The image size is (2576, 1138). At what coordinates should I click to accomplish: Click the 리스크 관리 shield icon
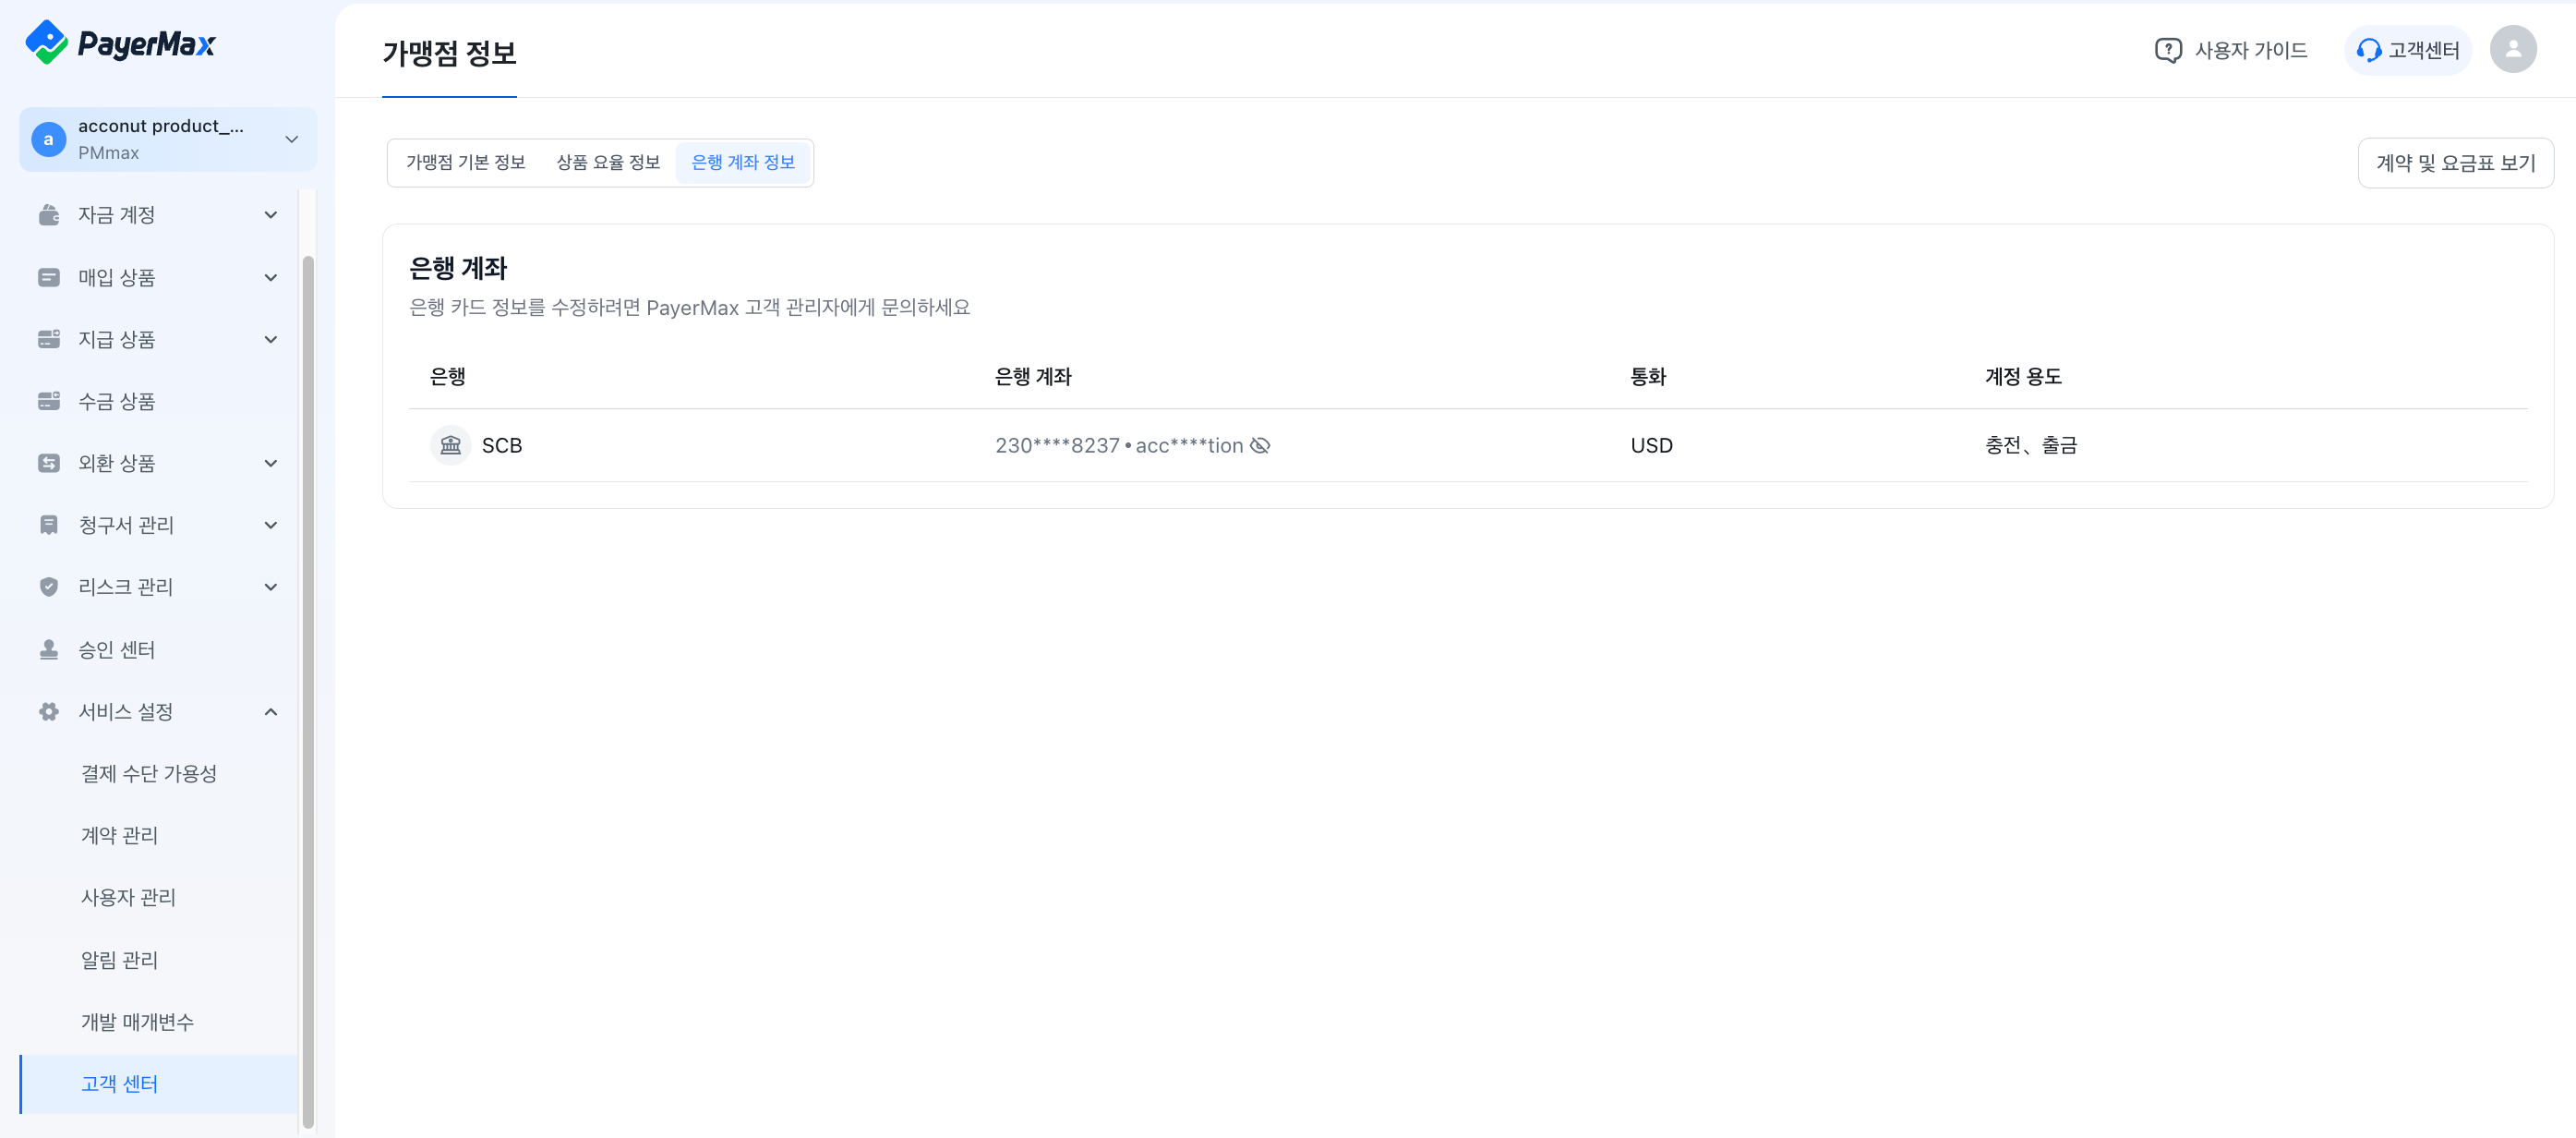tap(48, 587)
